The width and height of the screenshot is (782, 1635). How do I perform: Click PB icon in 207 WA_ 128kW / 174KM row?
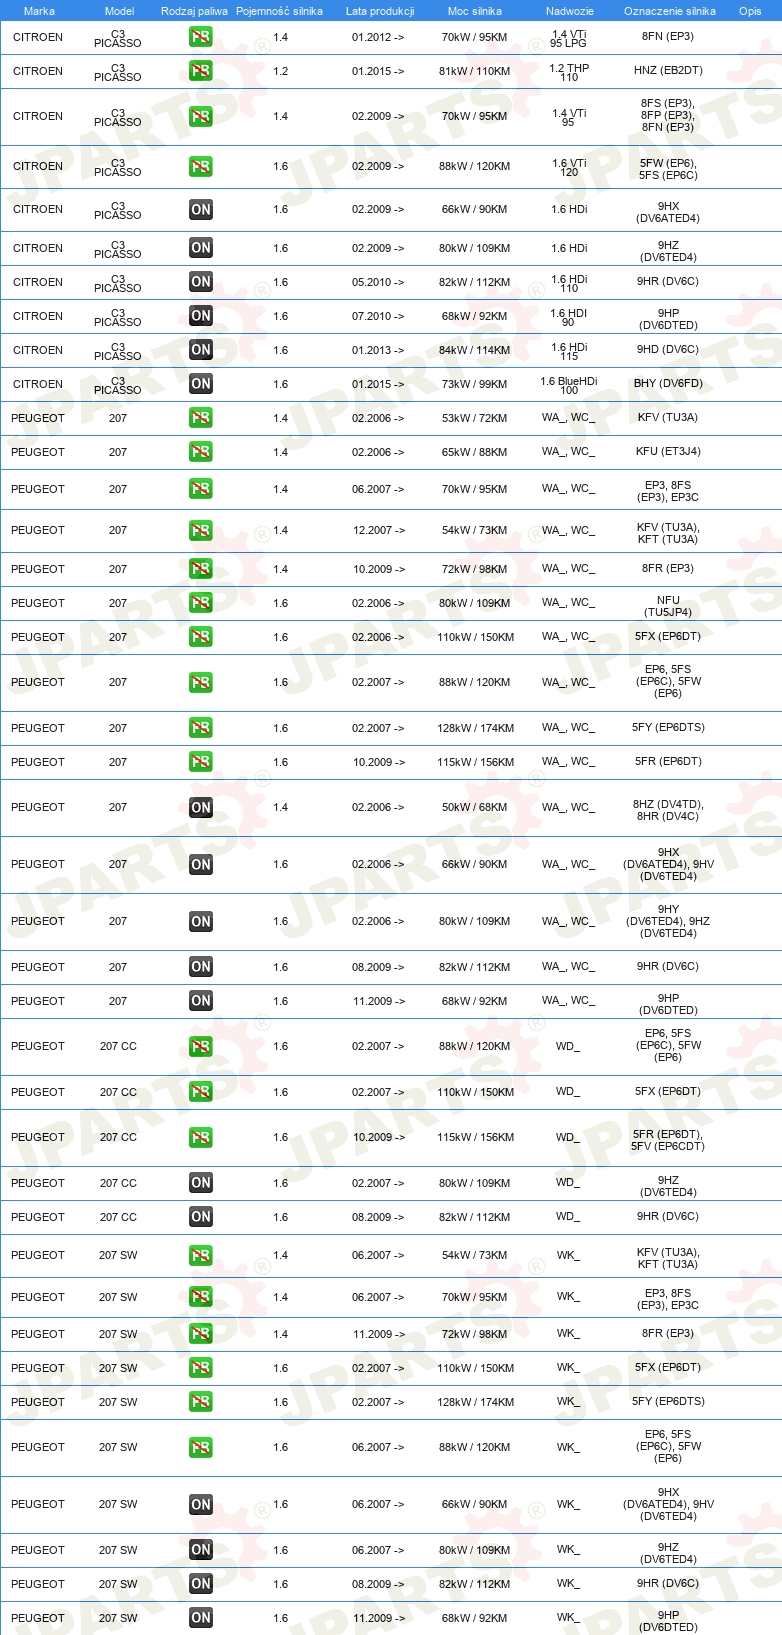pos(201,728)
